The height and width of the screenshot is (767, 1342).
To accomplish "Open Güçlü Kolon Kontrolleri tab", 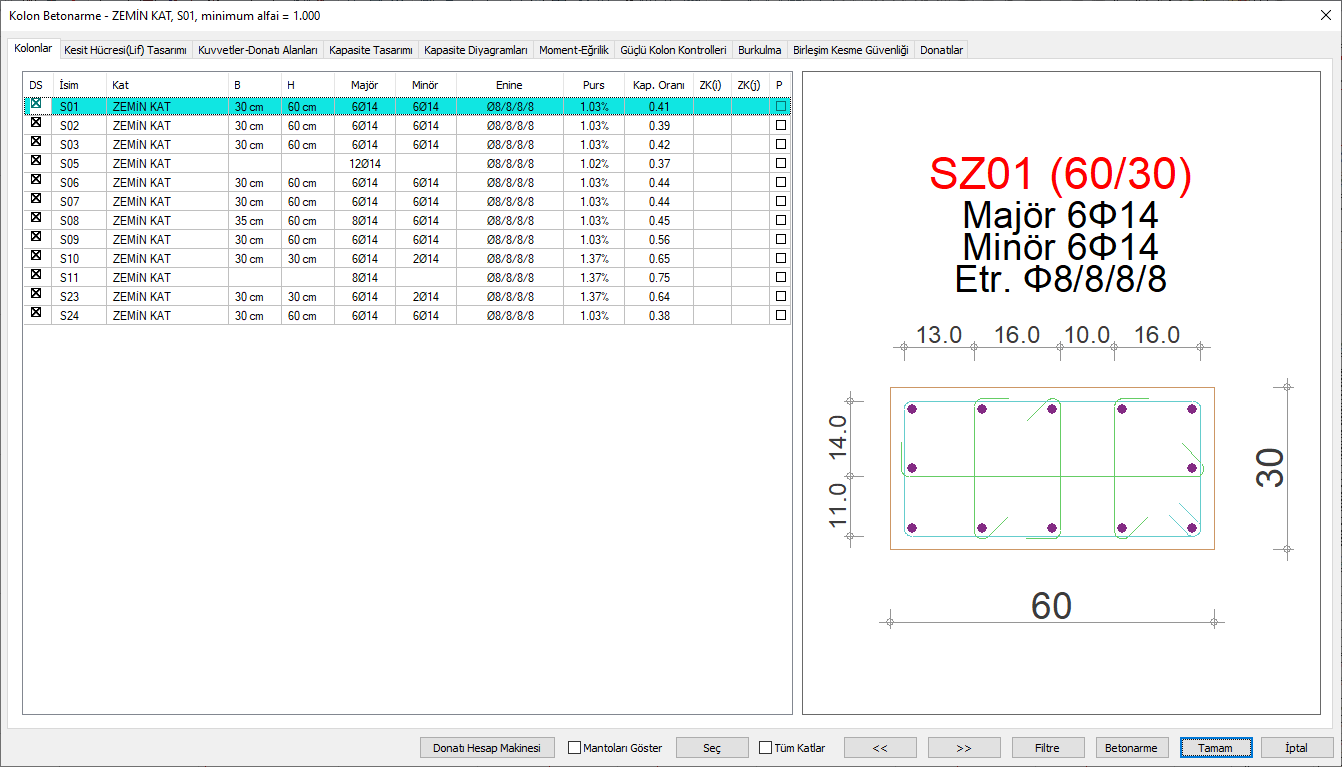I will click(673, 49).
